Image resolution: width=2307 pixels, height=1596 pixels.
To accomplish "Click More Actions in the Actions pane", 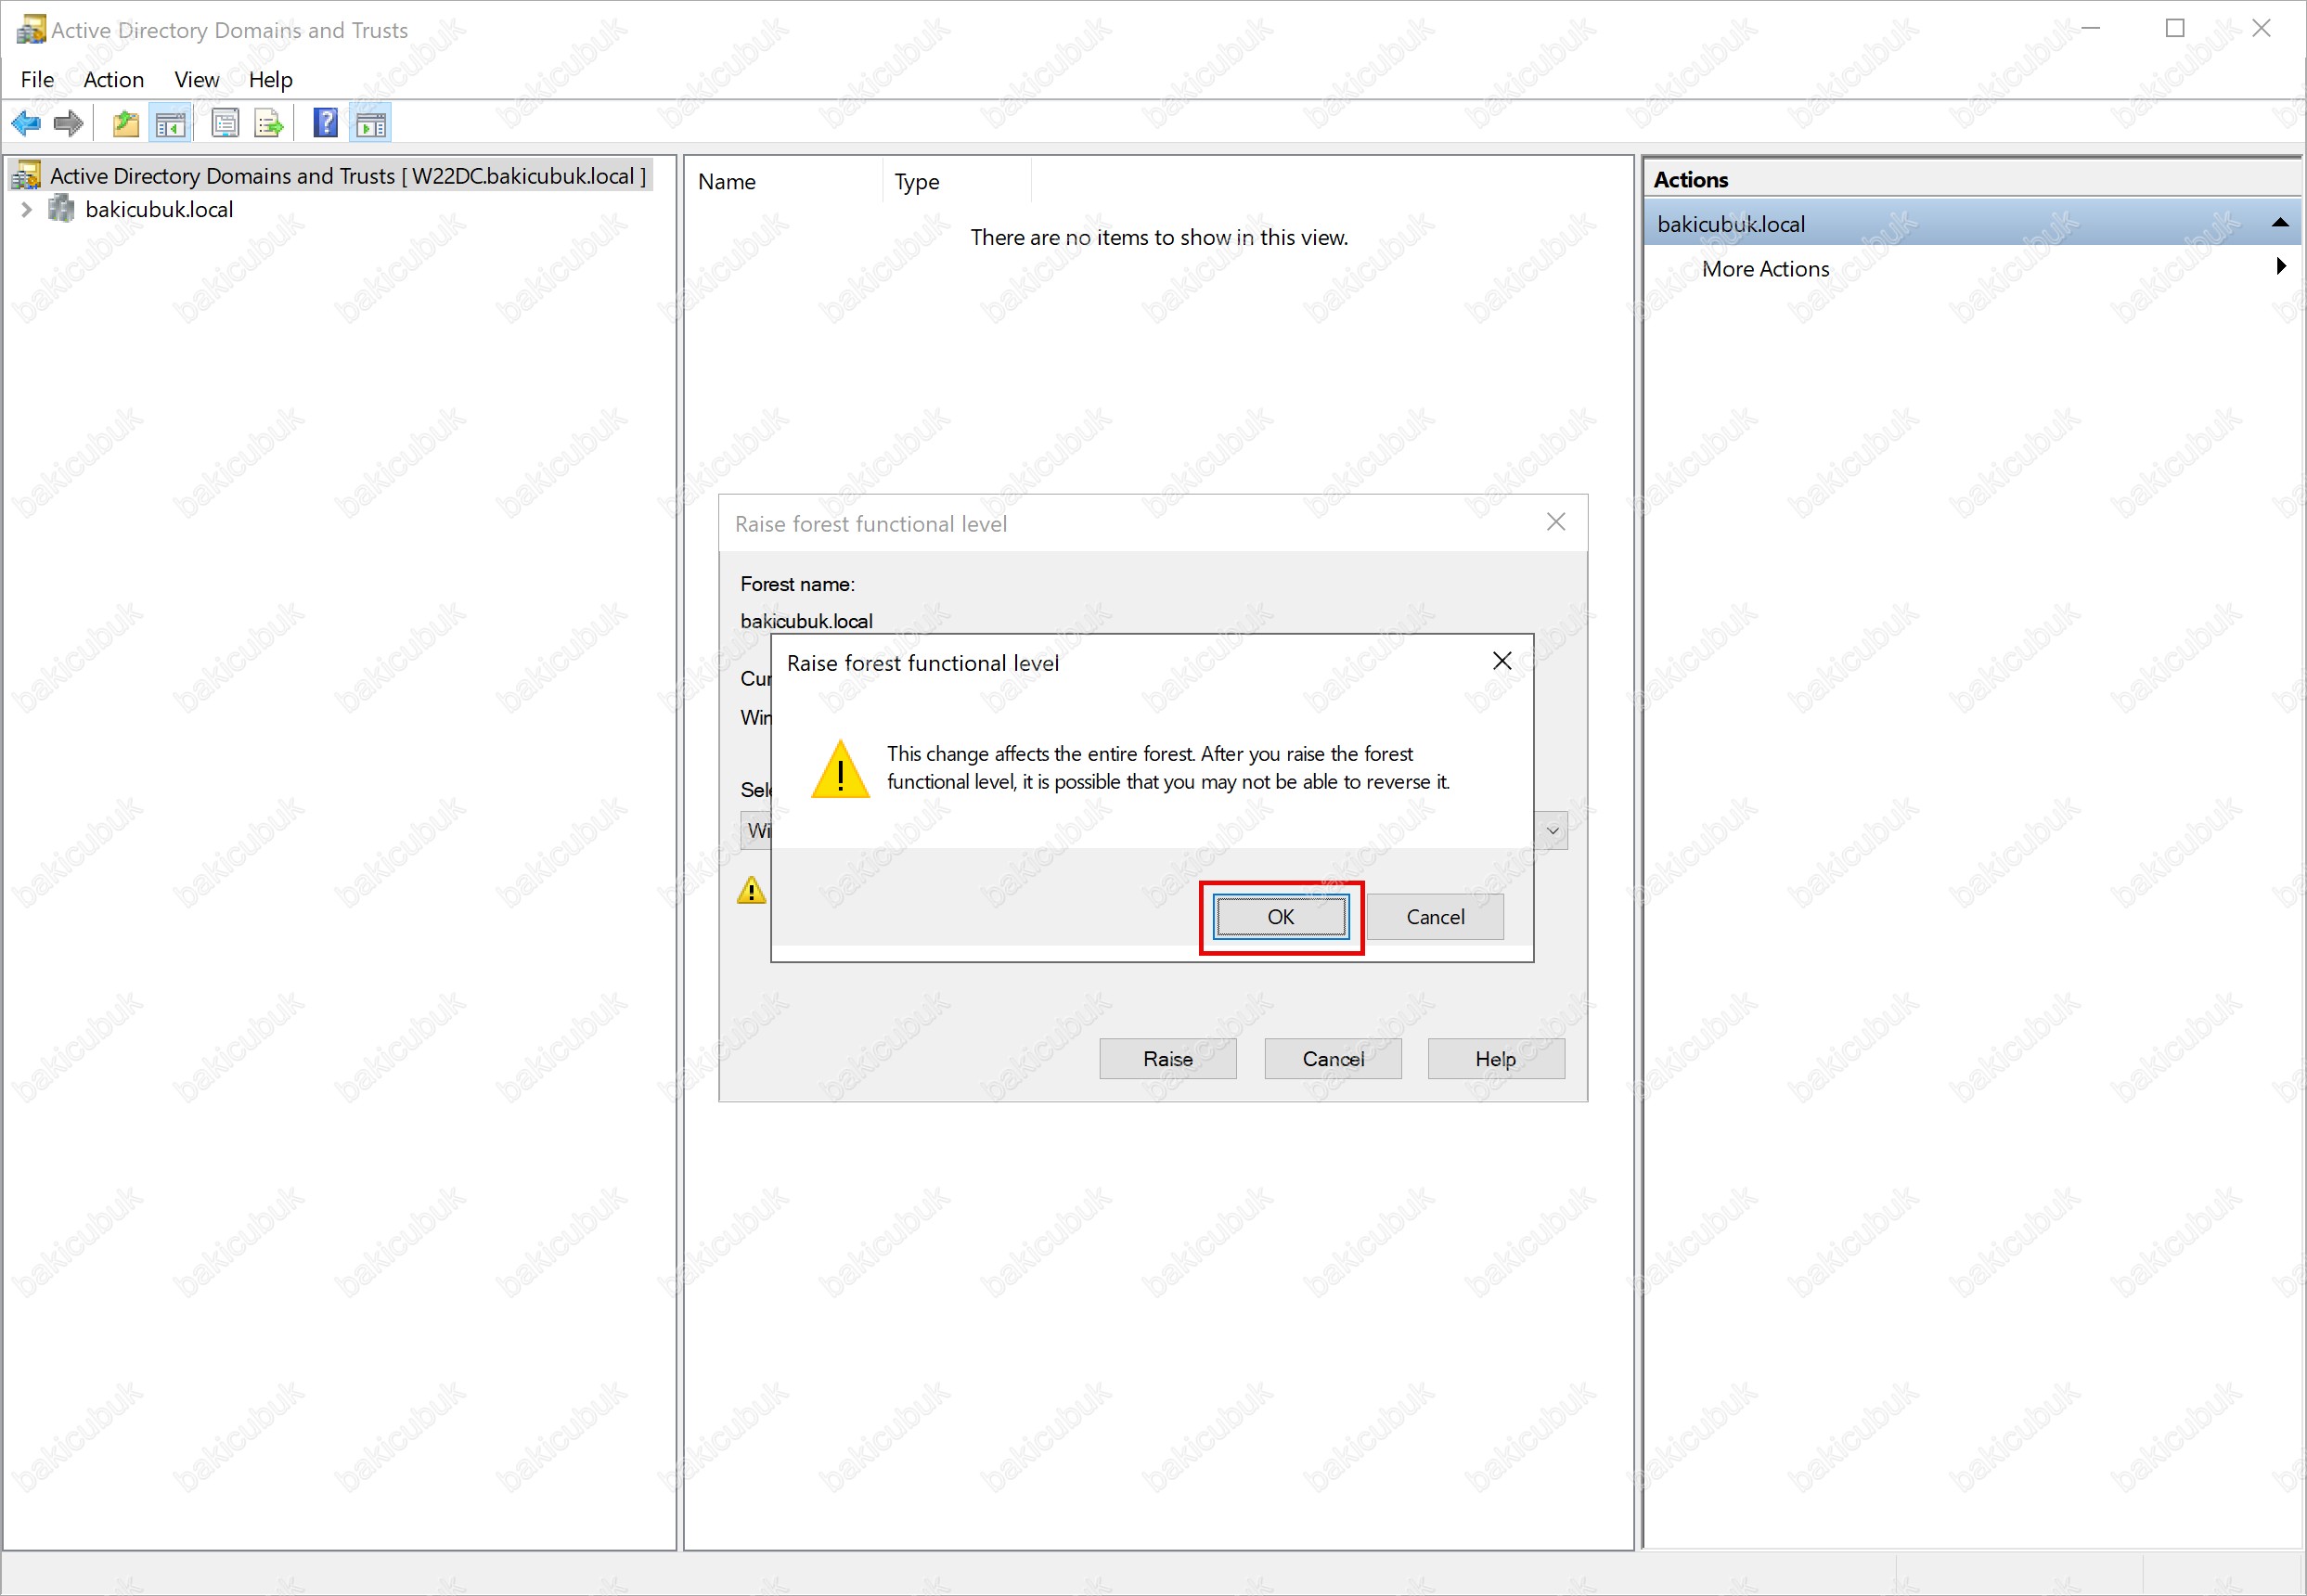I will pyautogui.click(x=1766, y=269).
